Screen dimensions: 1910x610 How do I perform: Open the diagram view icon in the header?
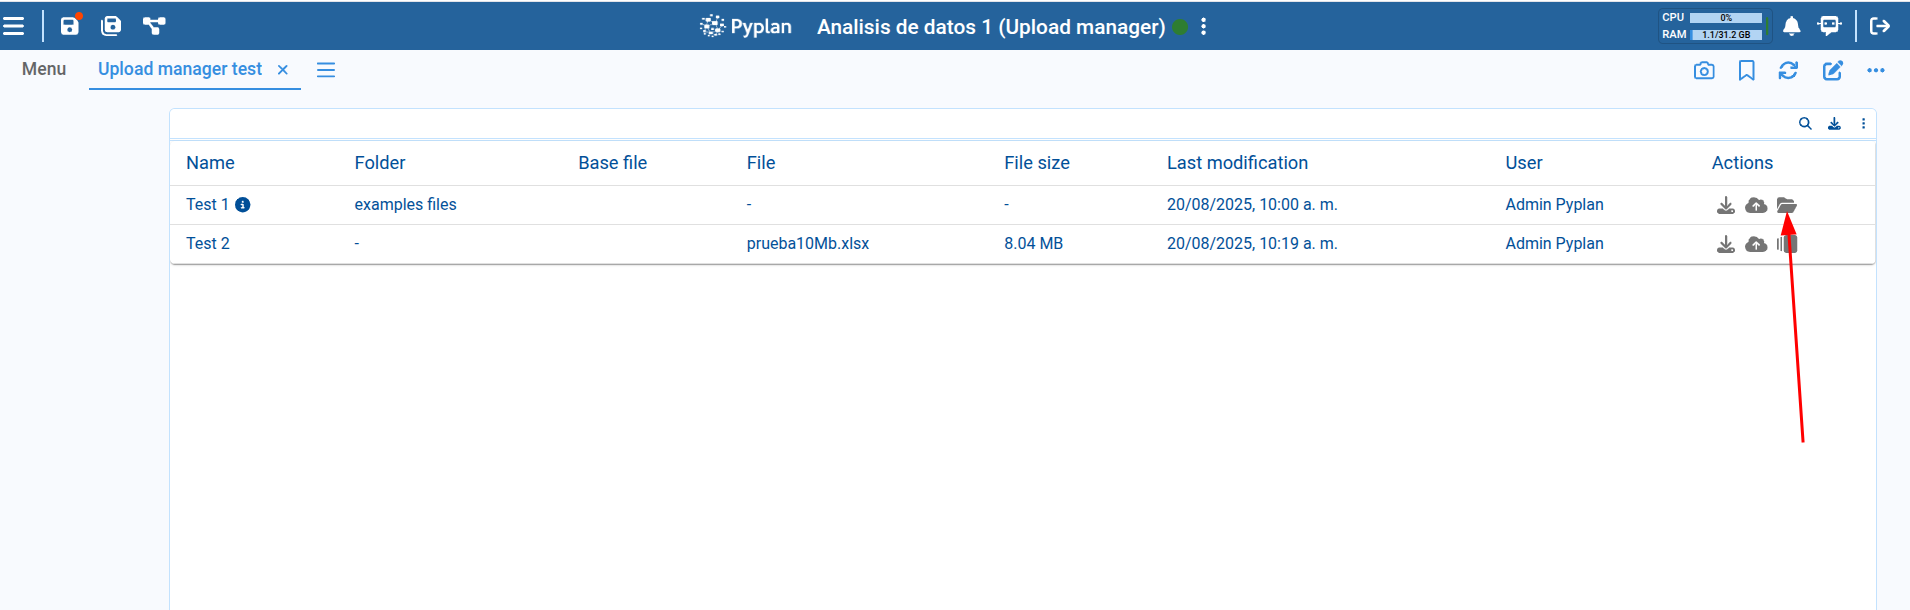[154, 26]
